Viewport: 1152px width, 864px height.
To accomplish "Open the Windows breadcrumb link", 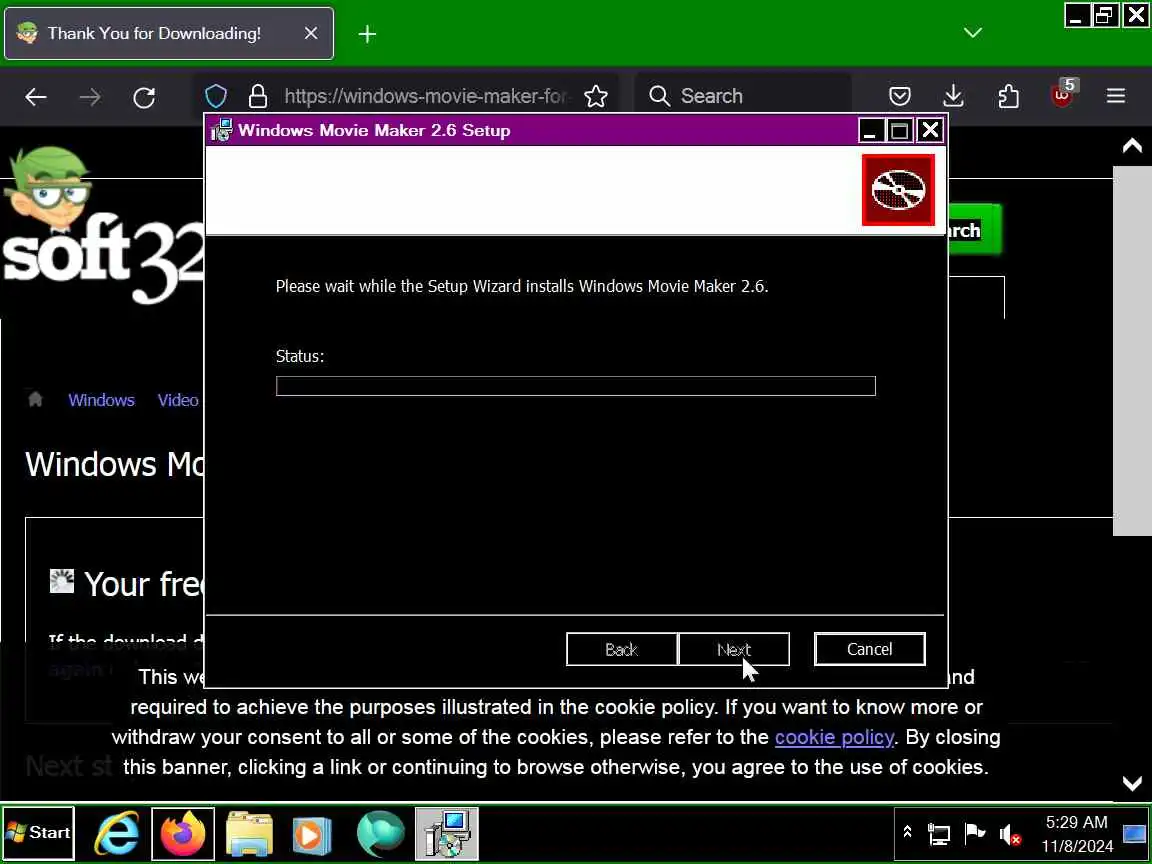I will click(x=101, y=400).
